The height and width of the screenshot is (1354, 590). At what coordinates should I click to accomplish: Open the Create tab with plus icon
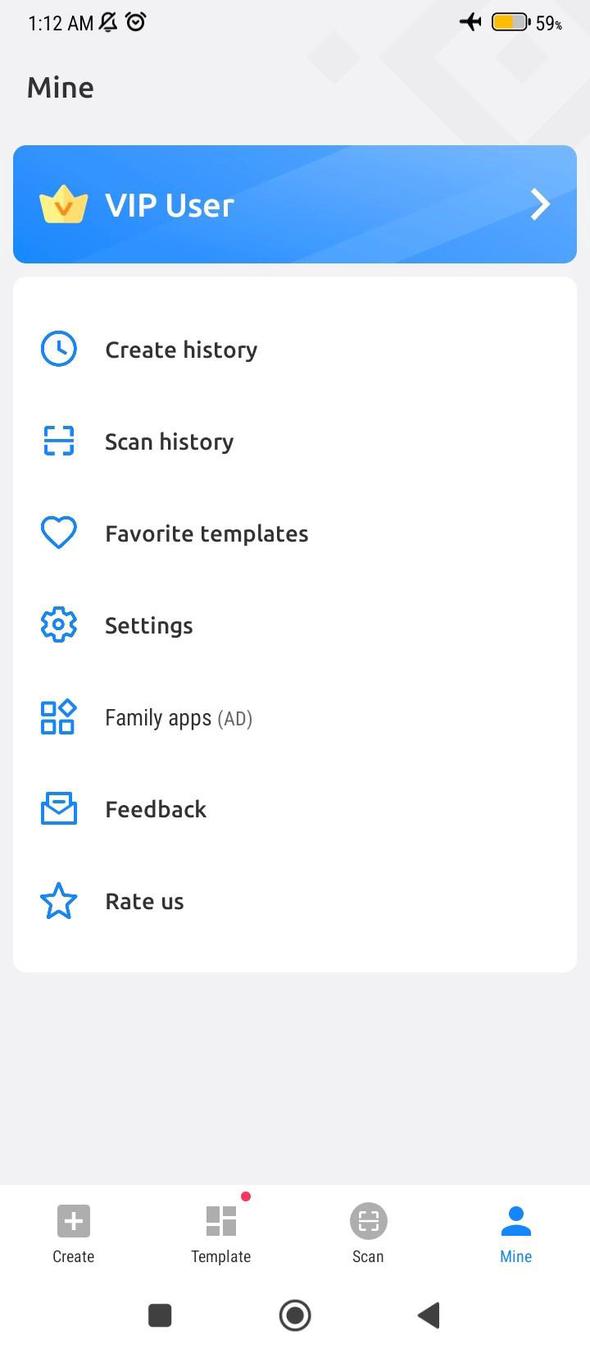[x=73, y=1230]
